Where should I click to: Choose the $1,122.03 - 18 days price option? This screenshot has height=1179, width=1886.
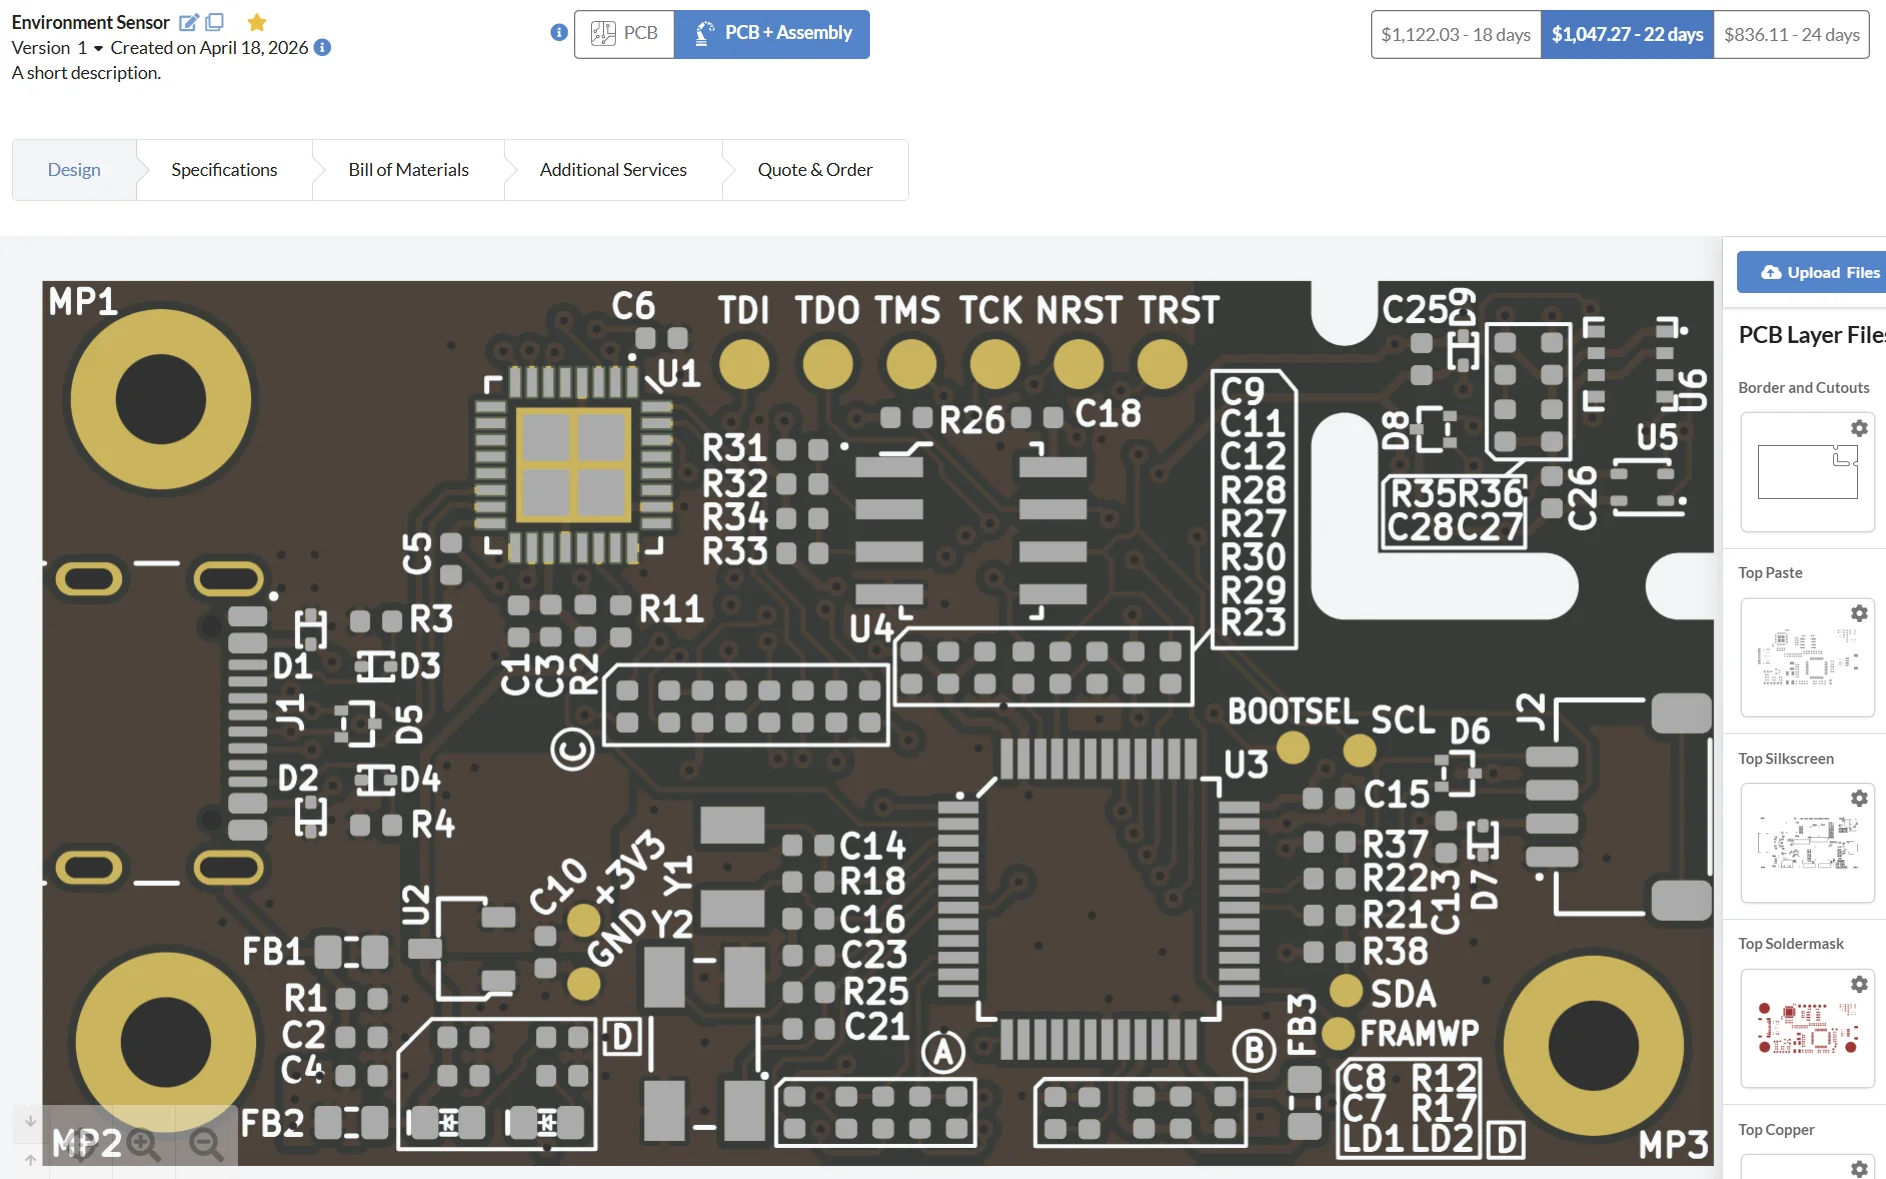pyautogui.click(x=1456, y=35)
